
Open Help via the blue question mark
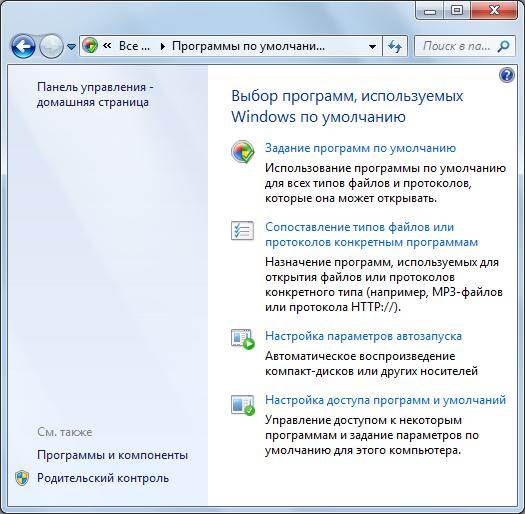507,75
